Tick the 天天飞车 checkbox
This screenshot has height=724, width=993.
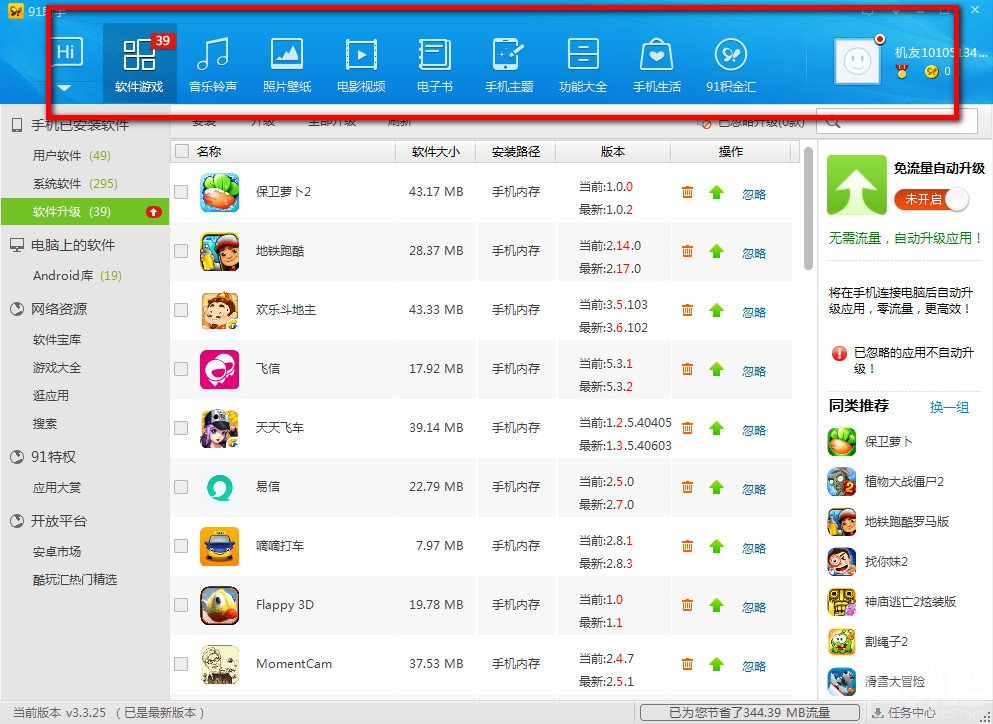click(181, 428)
